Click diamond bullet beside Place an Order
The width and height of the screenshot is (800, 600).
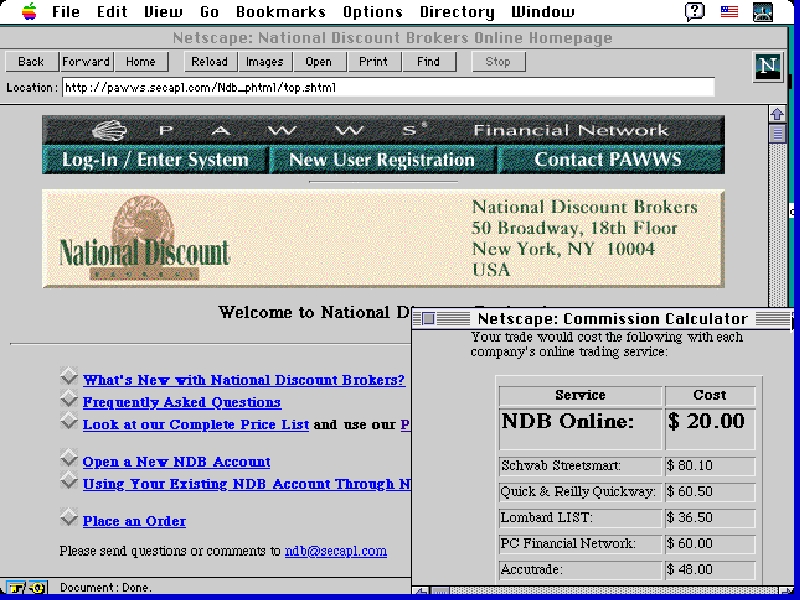[x=69, y=517]
